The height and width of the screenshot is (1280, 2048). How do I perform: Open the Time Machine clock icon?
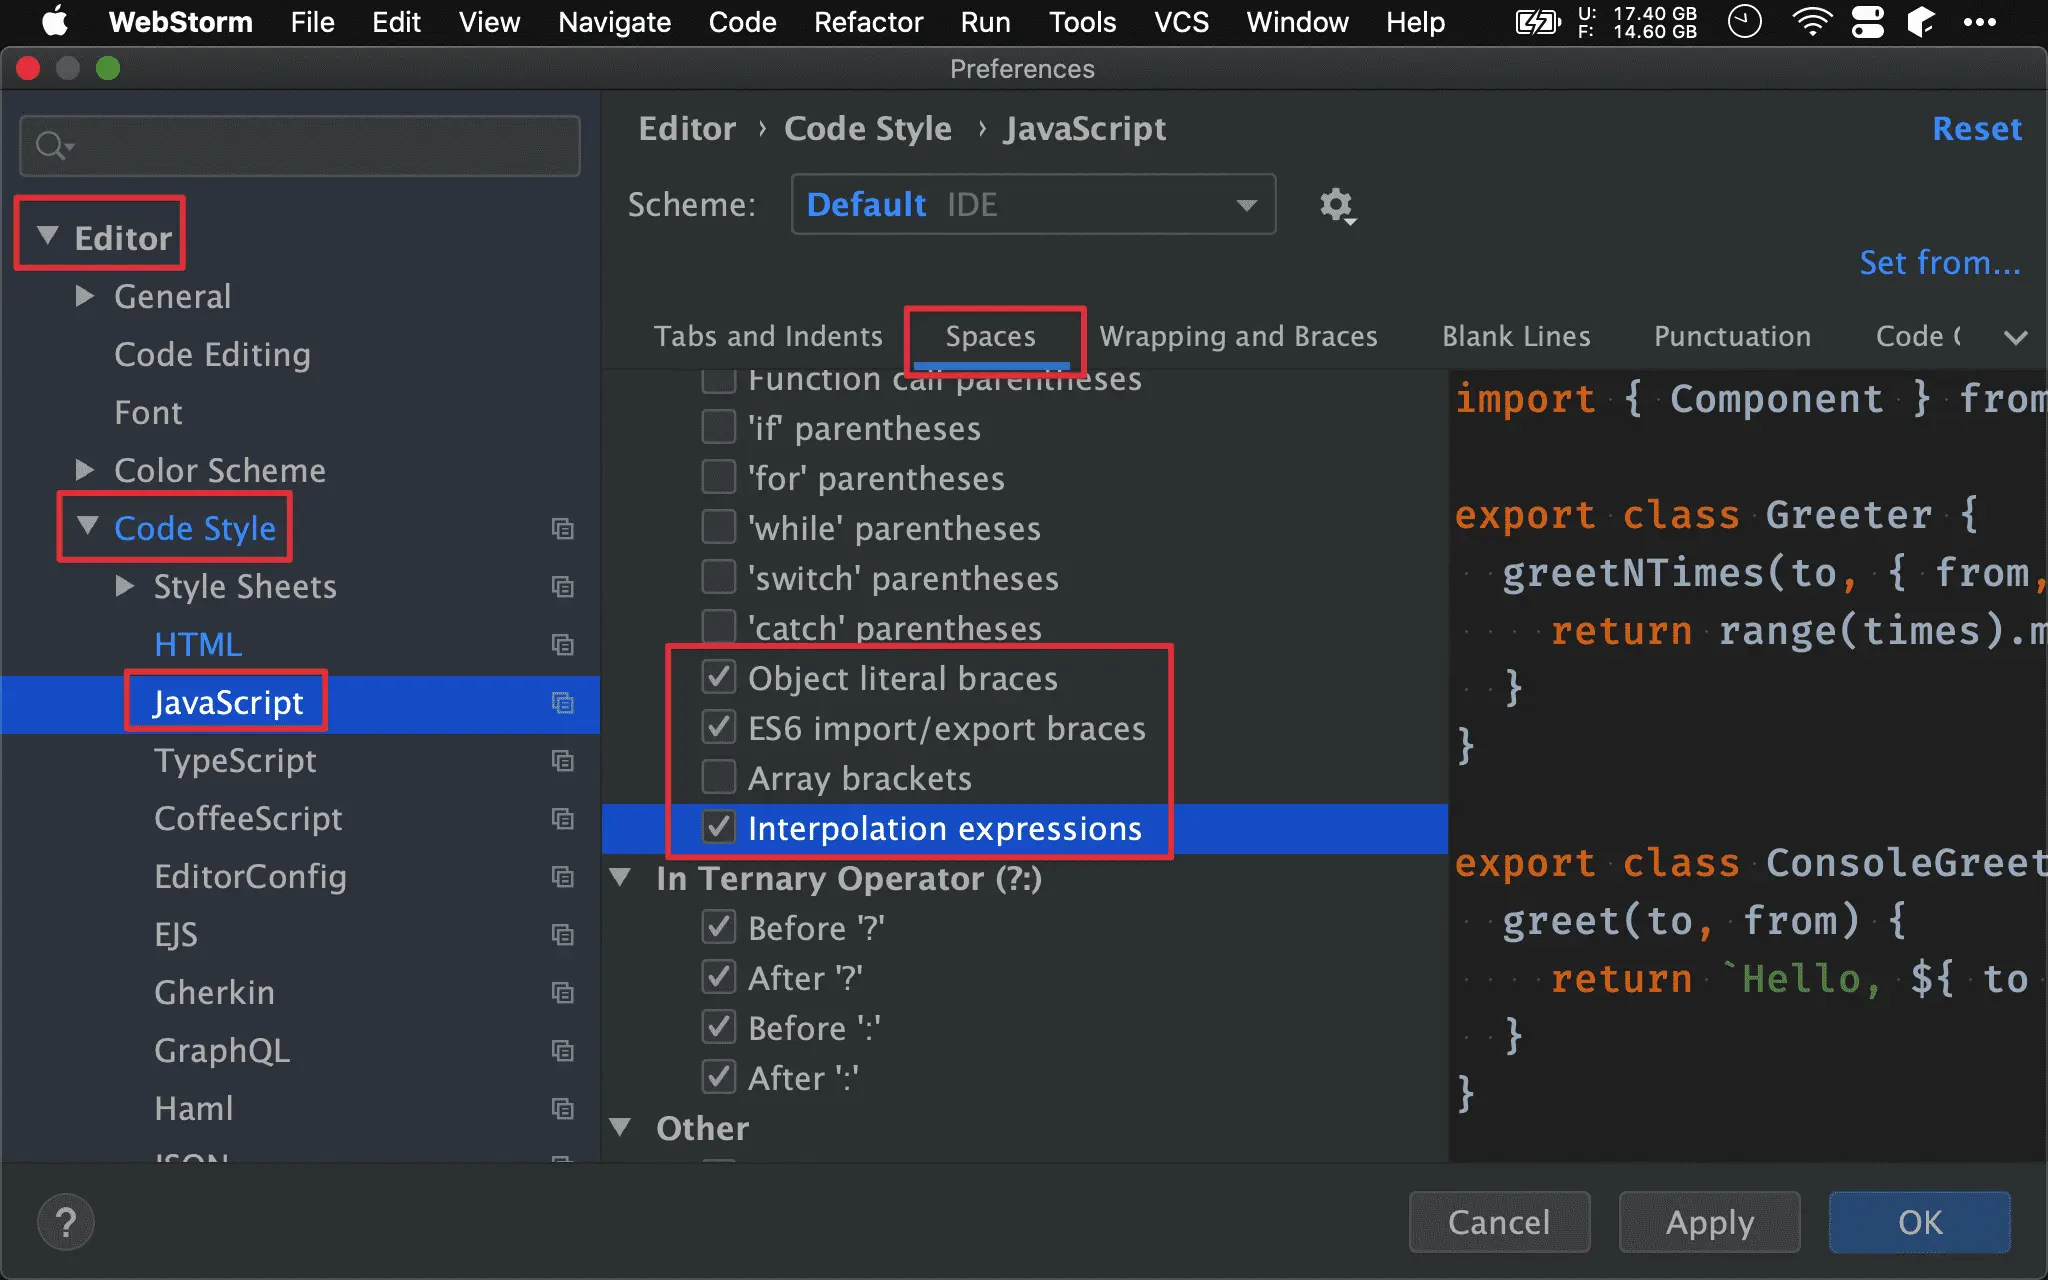point(1745,22)
